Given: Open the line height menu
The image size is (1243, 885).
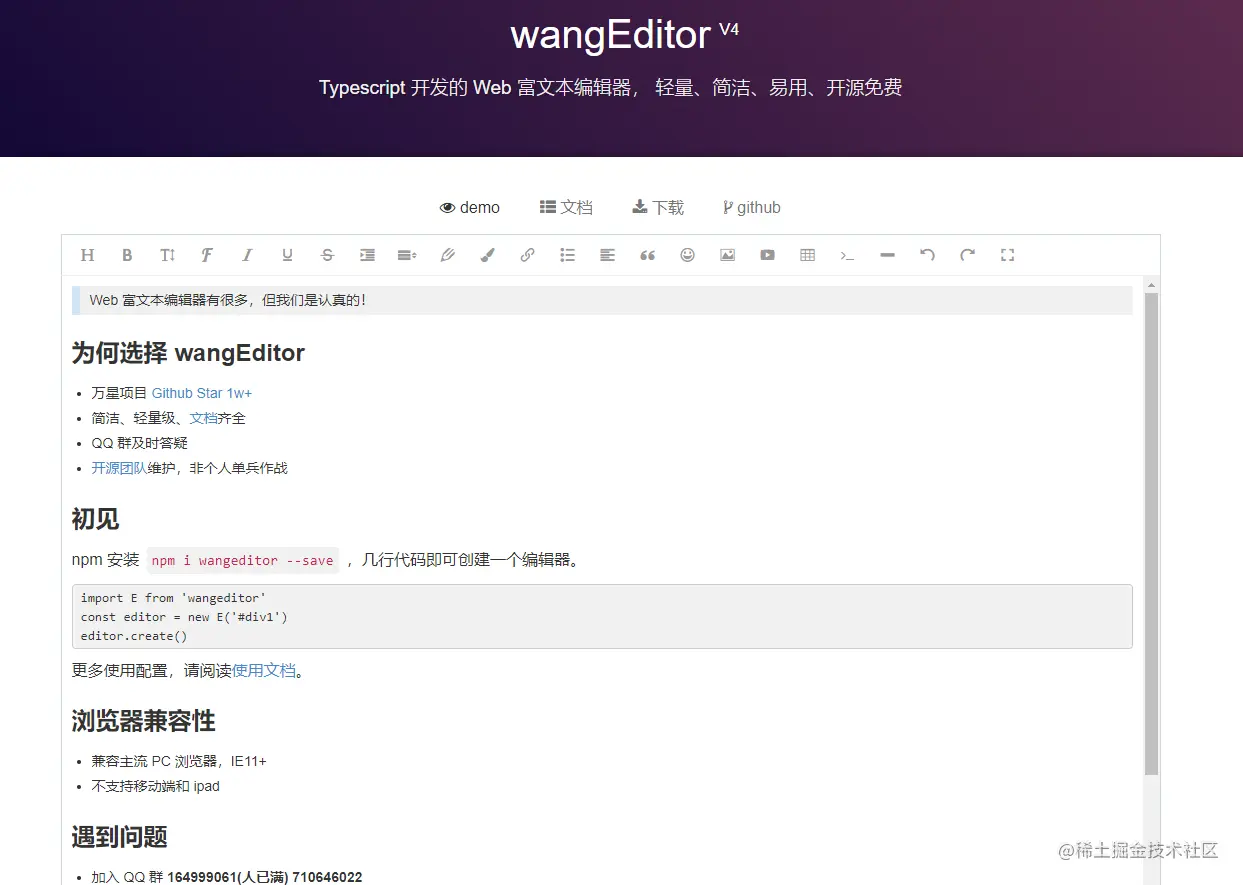Looking at the screenshot, I should tap(407, 255).
